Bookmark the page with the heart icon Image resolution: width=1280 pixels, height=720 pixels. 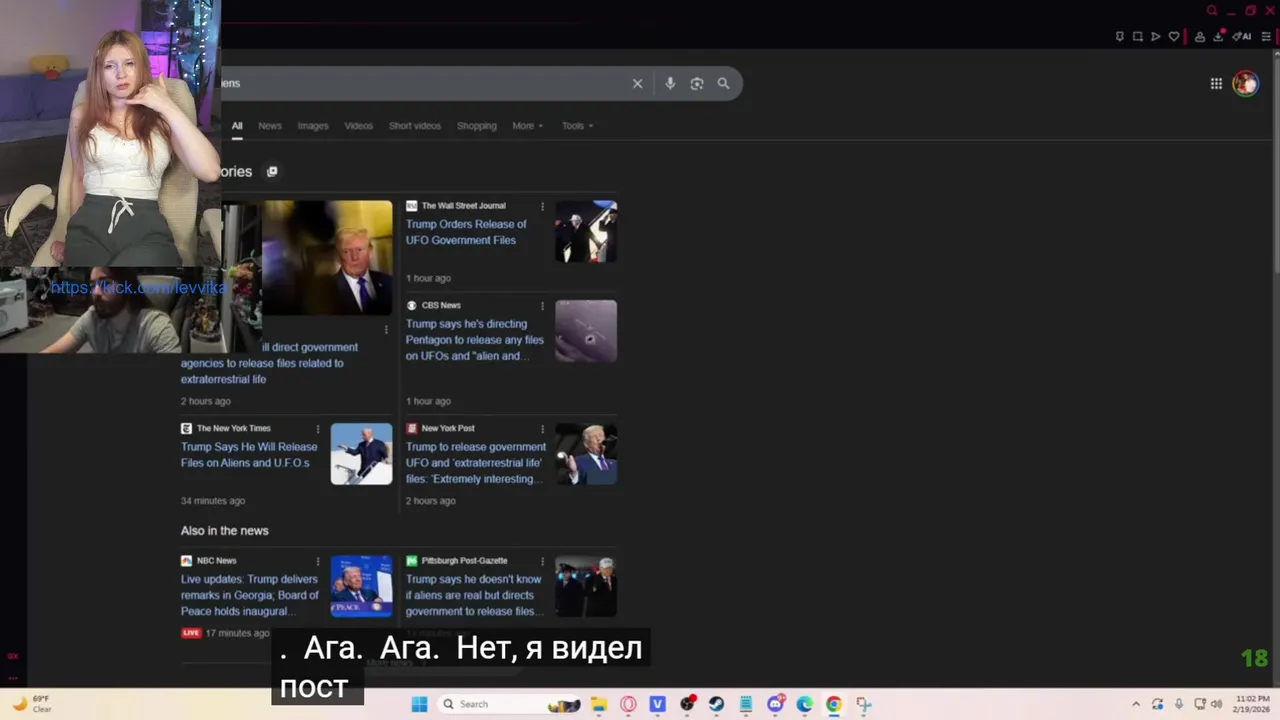point(1174,37)
